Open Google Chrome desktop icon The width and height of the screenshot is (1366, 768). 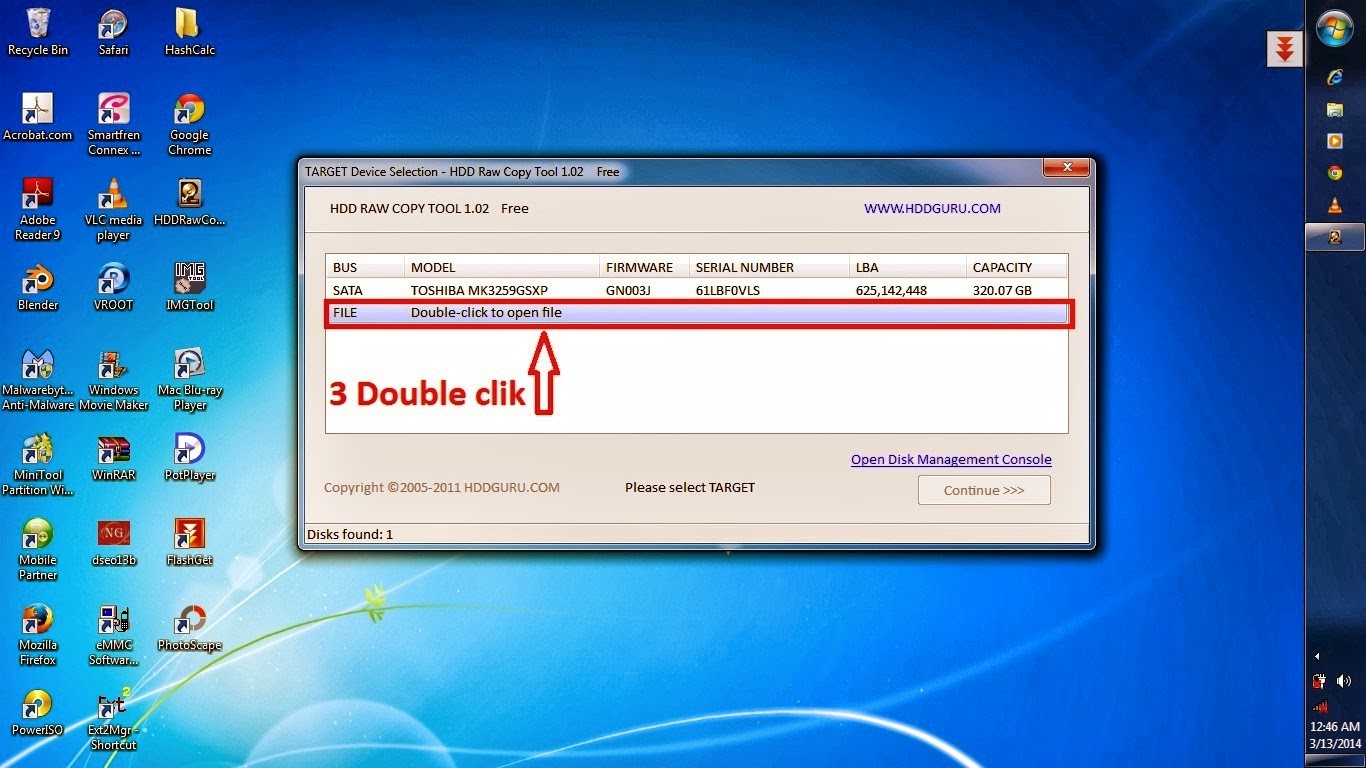[x=189, y=124]
